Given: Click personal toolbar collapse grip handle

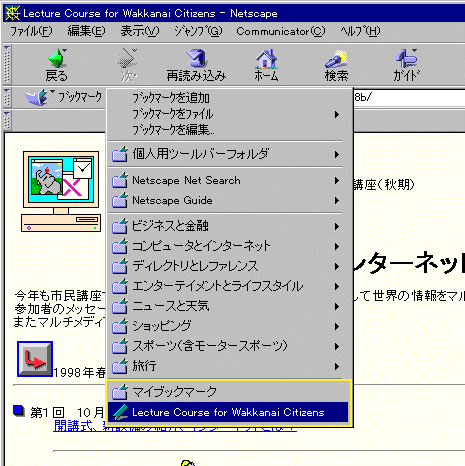Looking at the screenshot, I should tap(7, 120).
